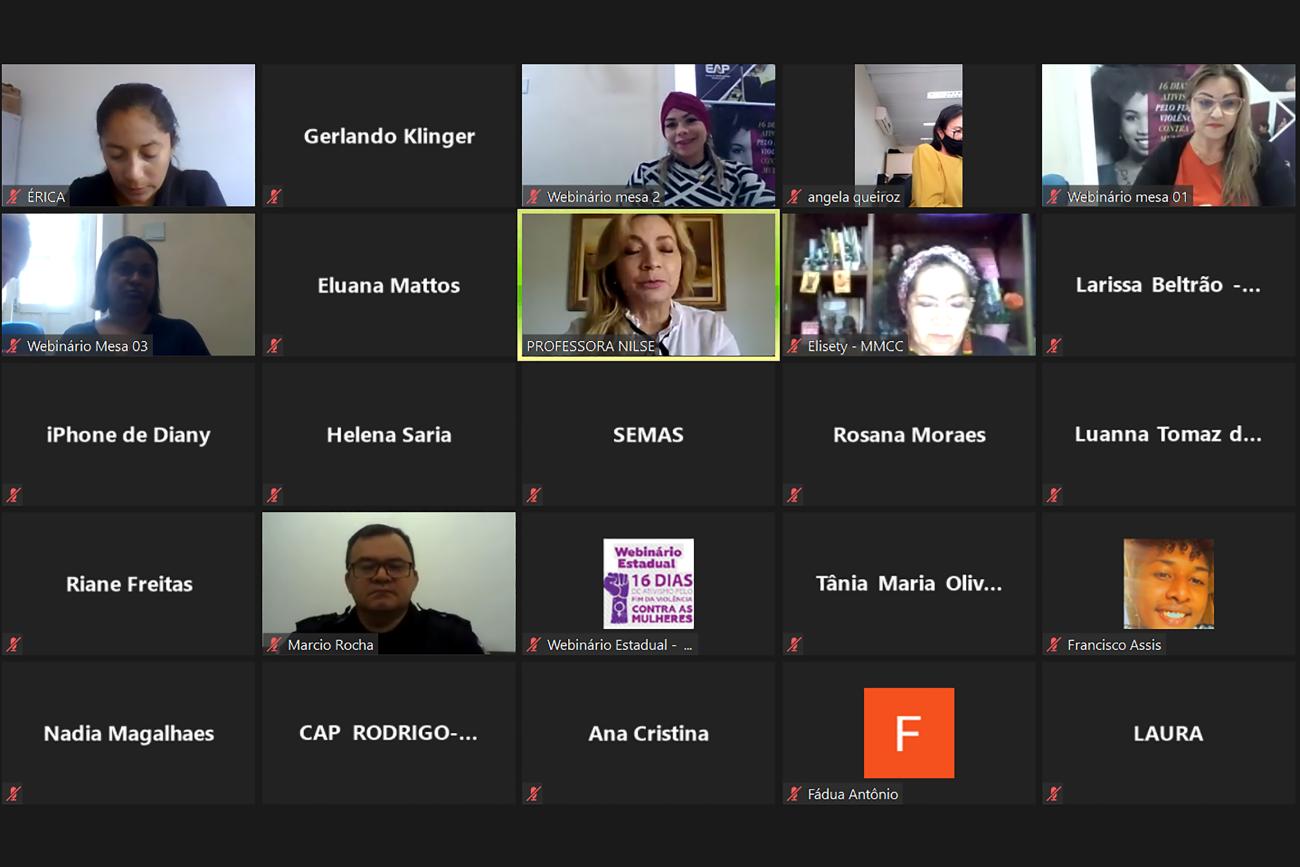Click muted mic icon on Elisety - MMCC tile
The height and width of the screenshot is (867, 1300).
pyautogui.click(x=794, y=346)
